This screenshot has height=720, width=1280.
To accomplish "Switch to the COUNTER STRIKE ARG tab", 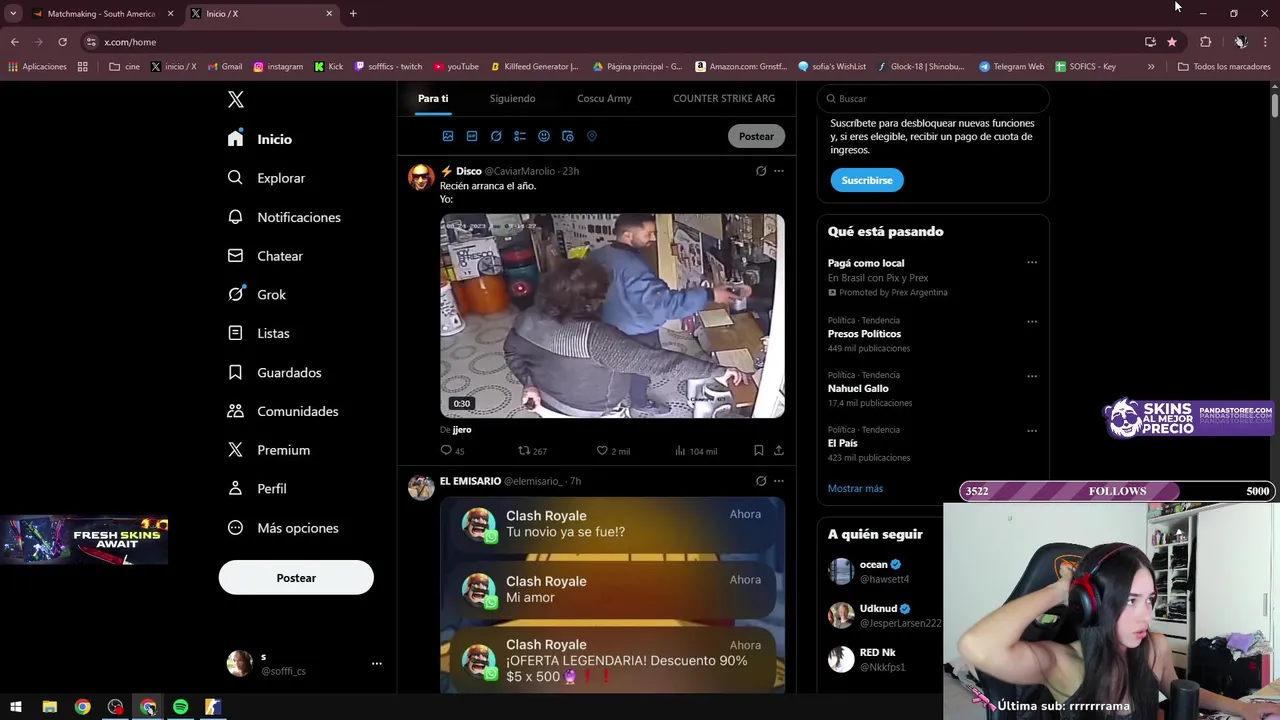I will pyautogui.click(x=724, y=98).
